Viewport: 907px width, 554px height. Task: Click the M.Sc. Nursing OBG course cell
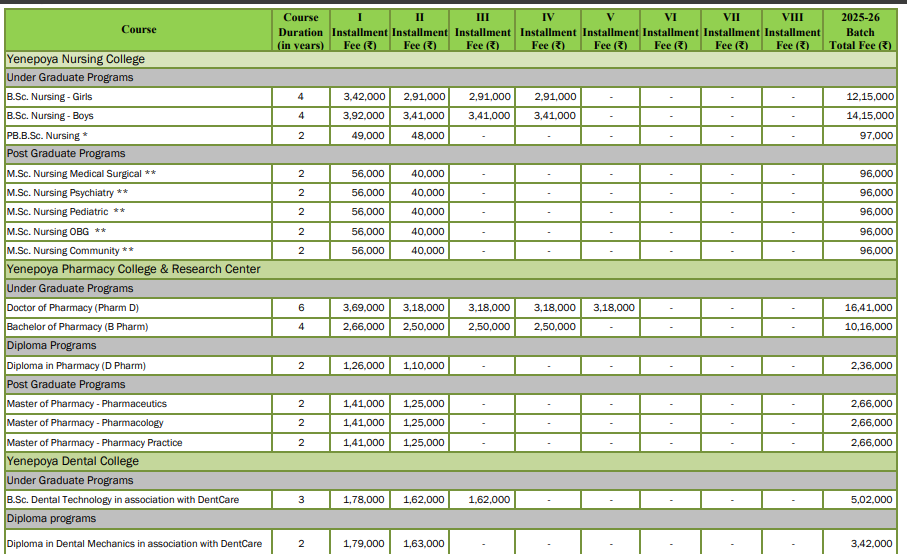pyautogui.click(x=56, y=231)
